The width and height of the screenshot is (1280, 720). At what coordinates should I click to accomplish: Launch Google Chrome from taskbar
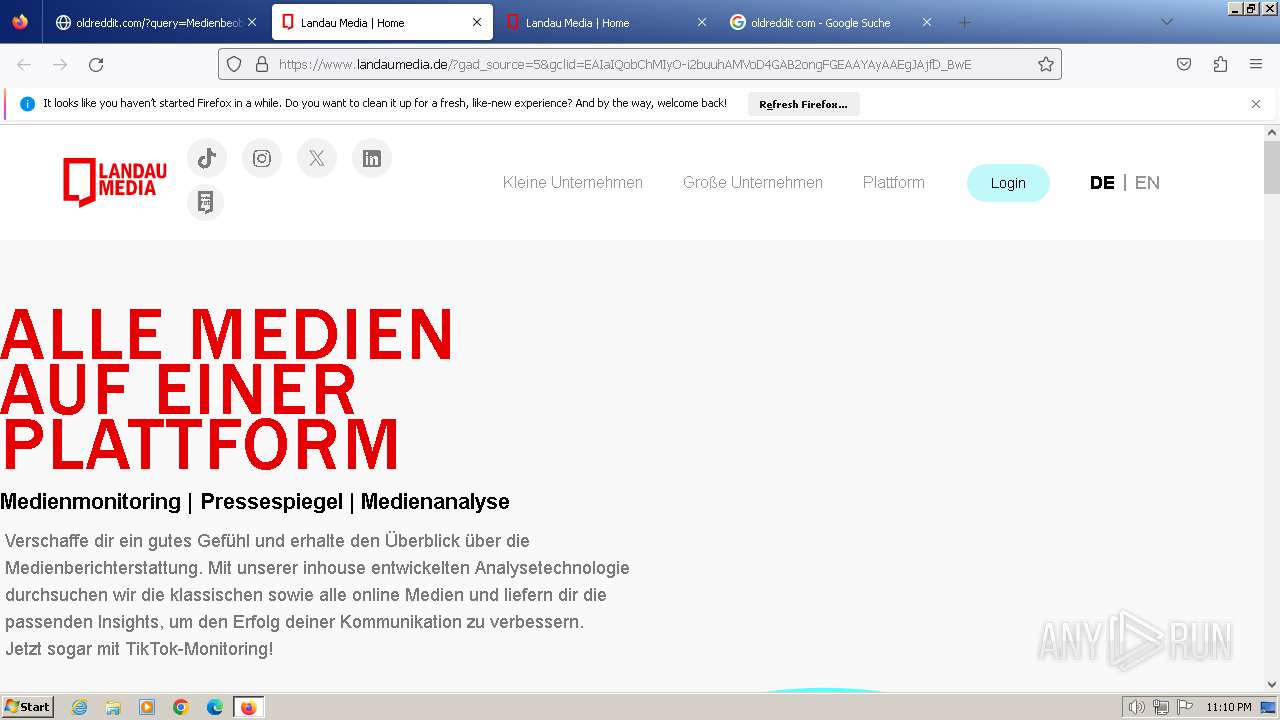click(181, 707)
